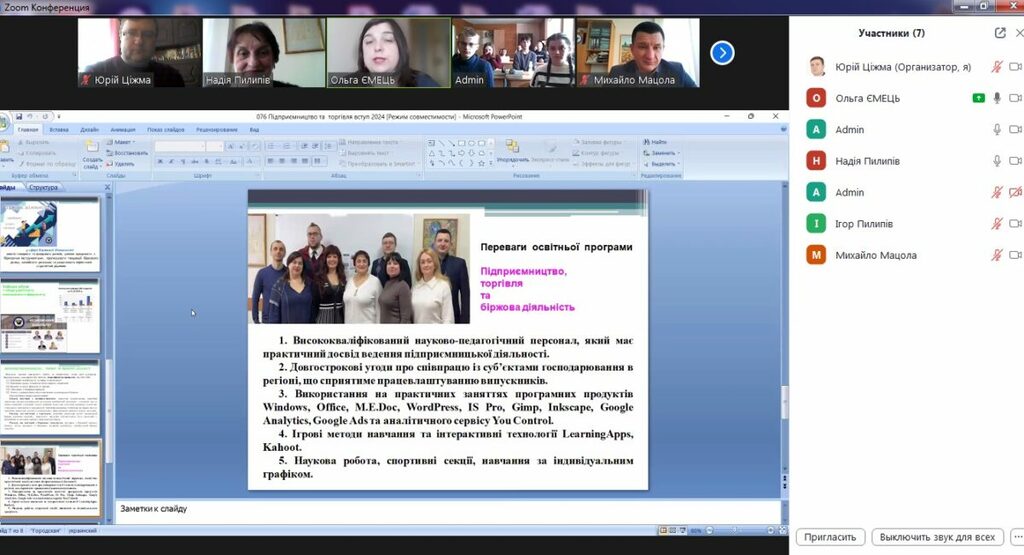
Task: Click Ольга ЄМЕЦЬ's green screen-share icon
Action: (977, 98)
